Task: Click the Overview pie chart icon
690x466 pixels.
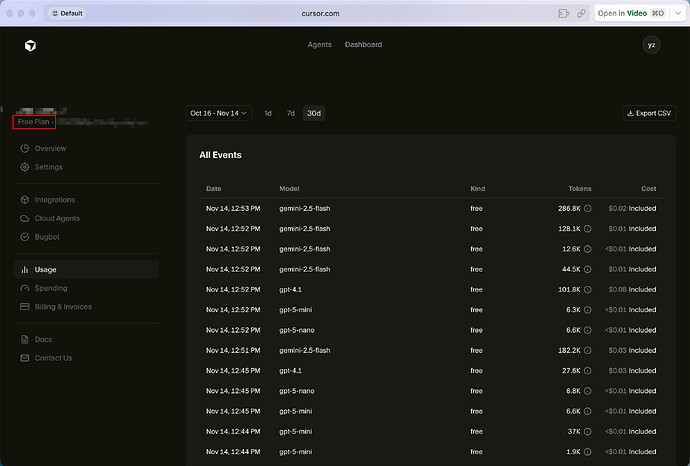Action: 25,148
